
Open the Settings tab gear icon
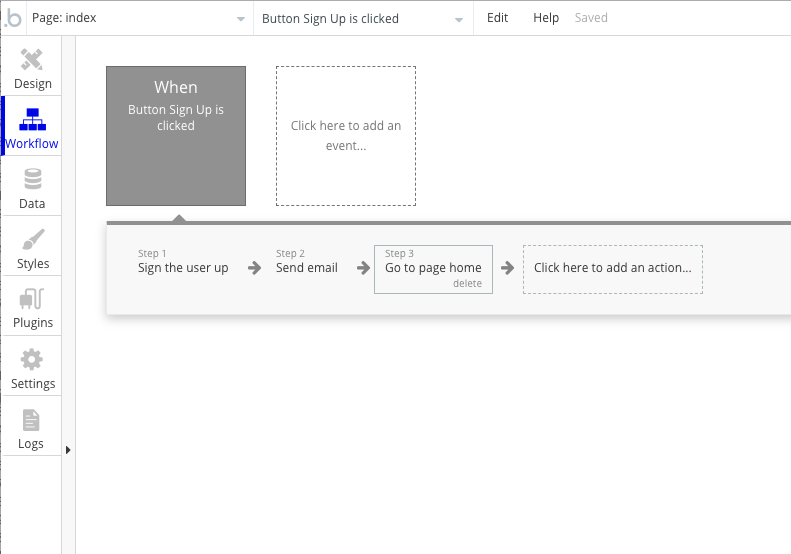32,360
